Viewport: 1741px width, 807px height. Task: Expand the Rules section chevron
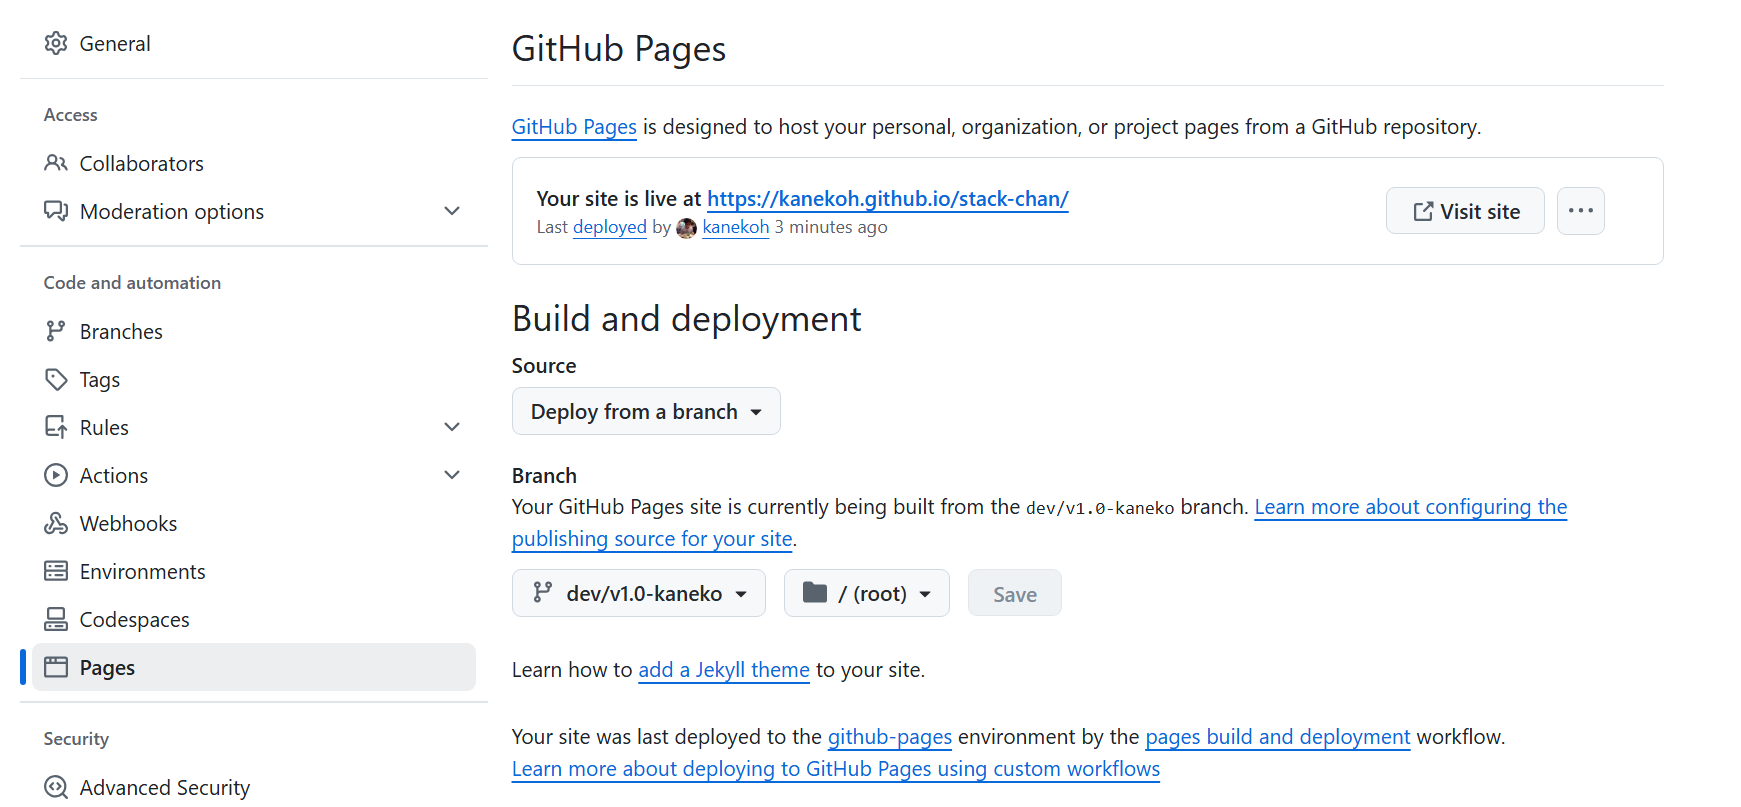point(452,427)
